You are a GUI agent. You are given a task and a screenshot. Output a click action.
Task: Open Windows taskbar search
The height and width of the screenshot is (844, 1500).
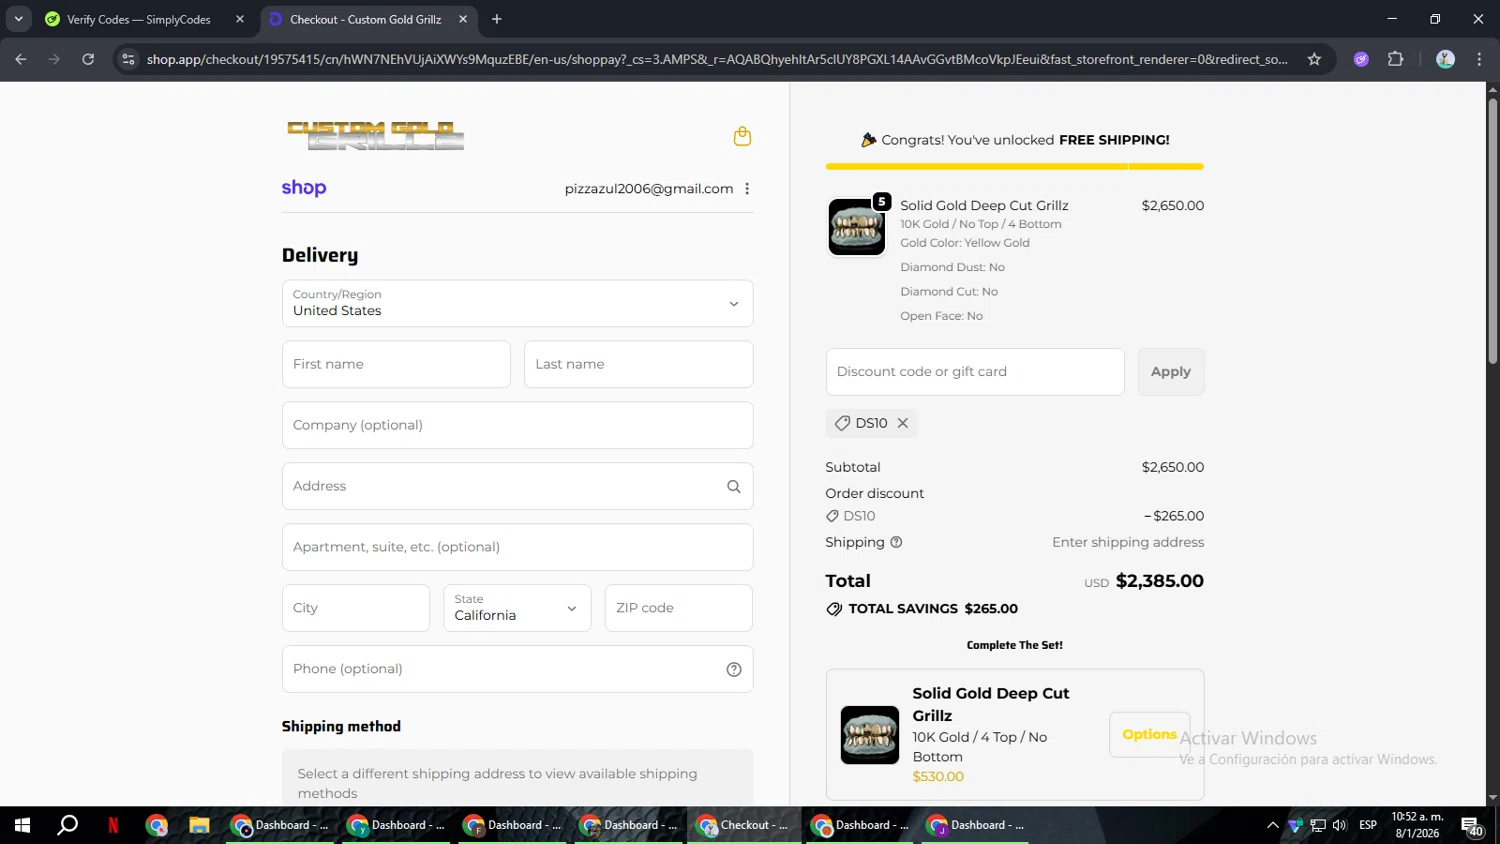click(67, 826)
